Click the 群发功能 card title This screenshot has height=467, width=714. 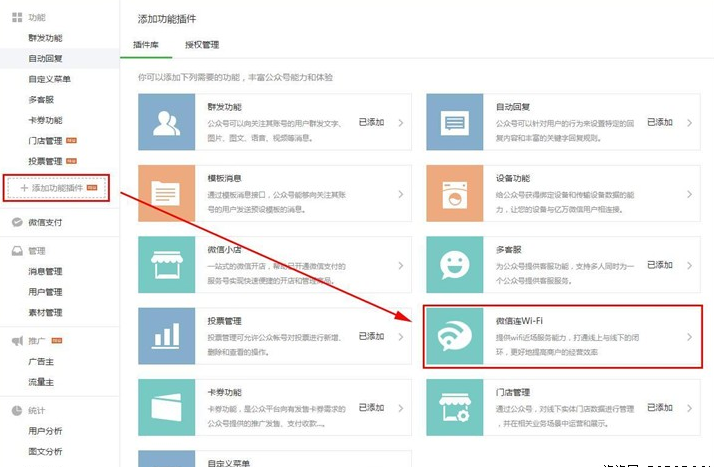(224, 107)
